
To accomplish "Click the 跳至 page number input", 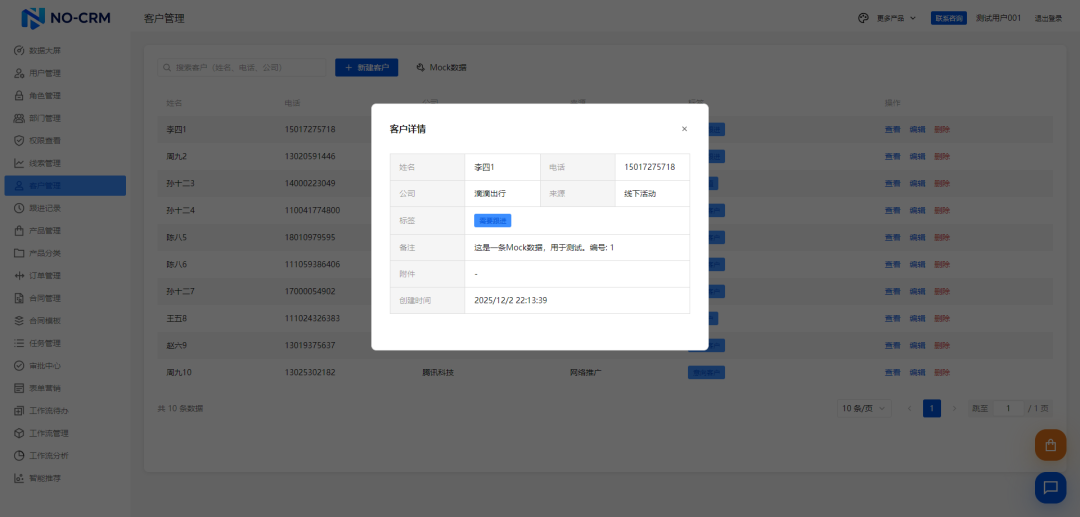I will coord(1009,408).
